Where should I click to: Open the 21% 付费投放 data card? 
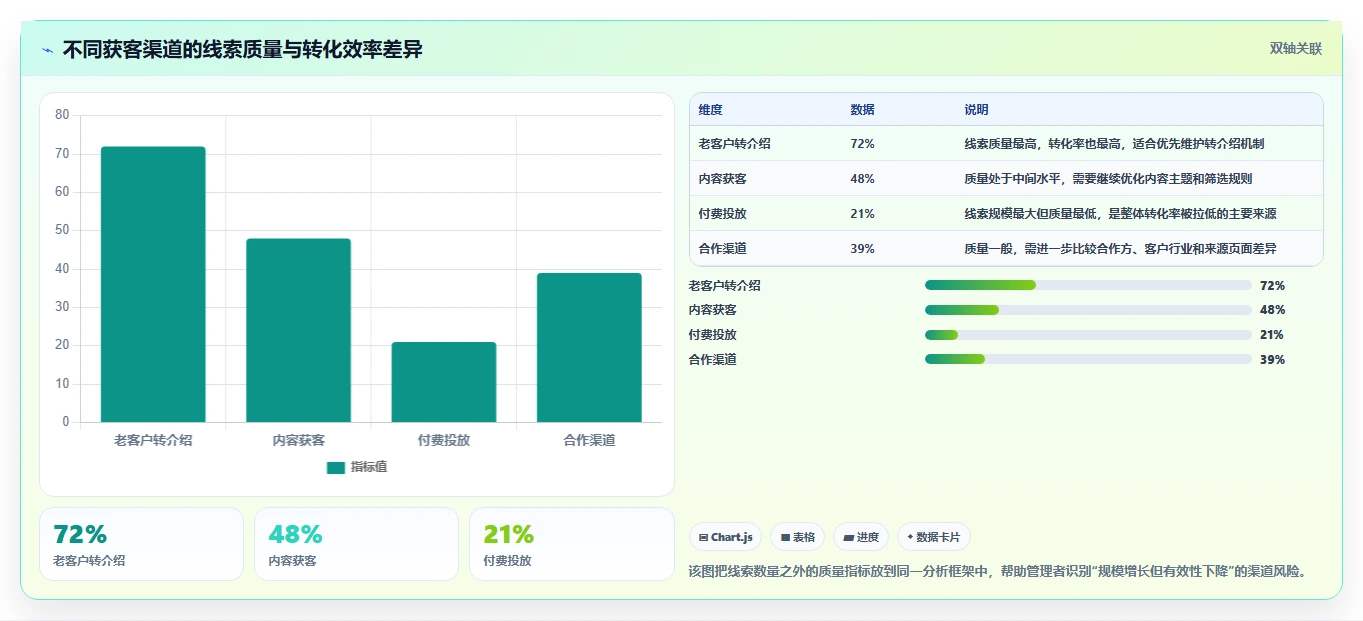571,544
